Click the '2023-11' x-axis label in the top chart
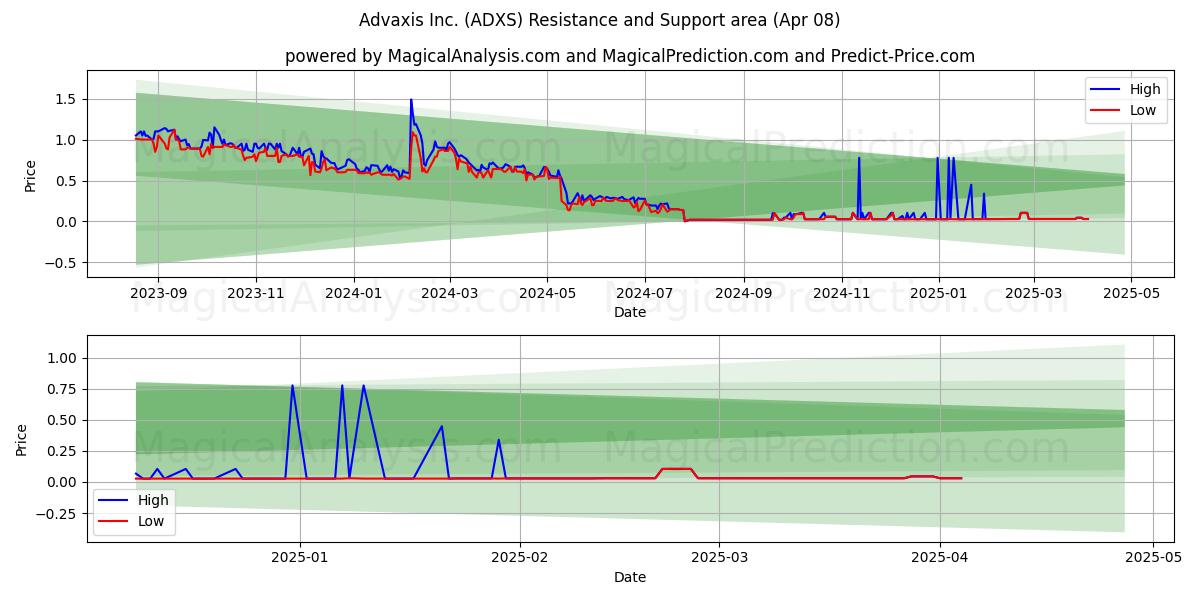The width and height of the screenshot is (1200, 600). click(256, 294)
